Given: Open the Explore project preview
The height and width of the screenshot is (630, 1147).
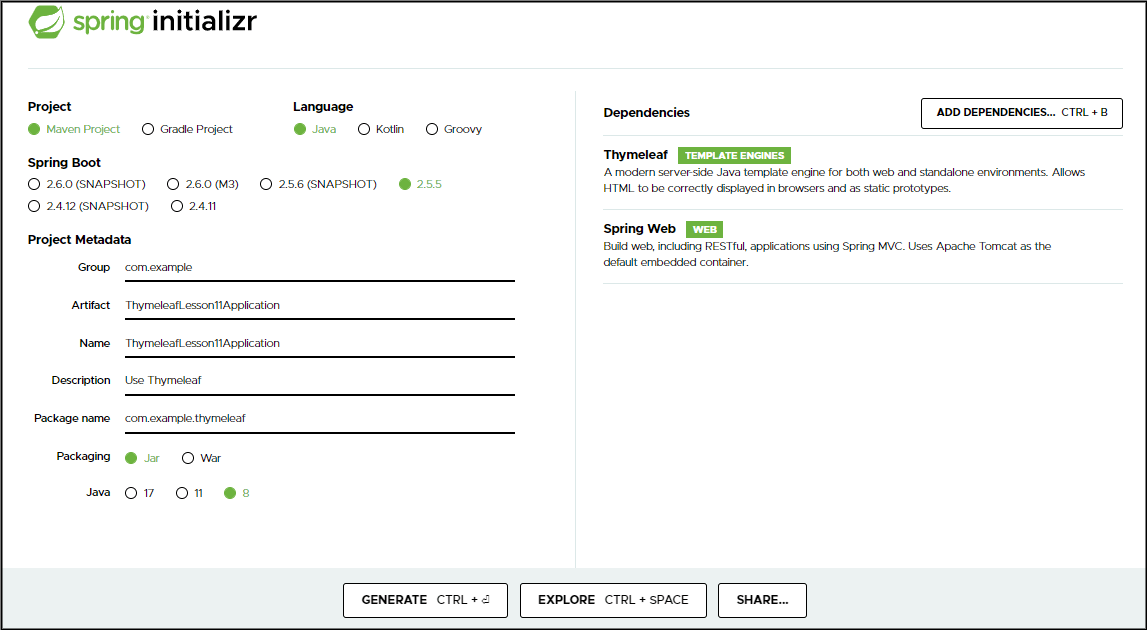Looking at the screenshot, I should point(612,600).
